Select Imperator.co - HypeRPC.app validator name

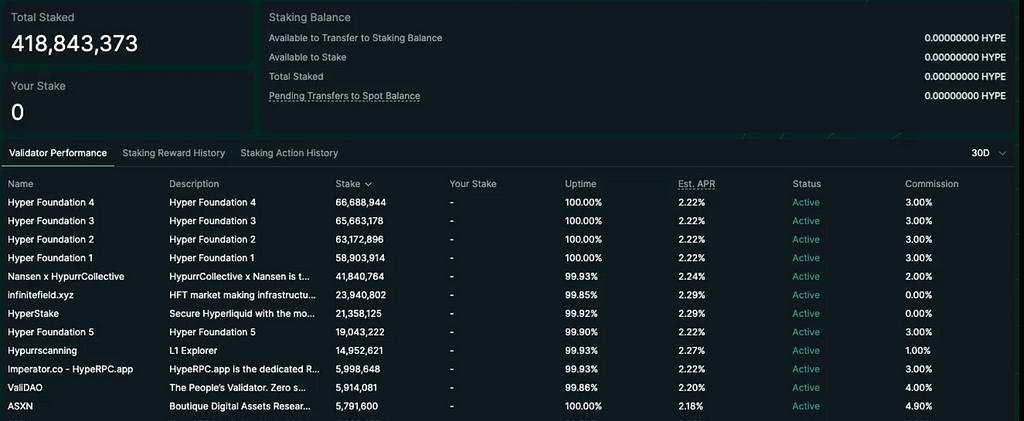click(x=71, y=369)
